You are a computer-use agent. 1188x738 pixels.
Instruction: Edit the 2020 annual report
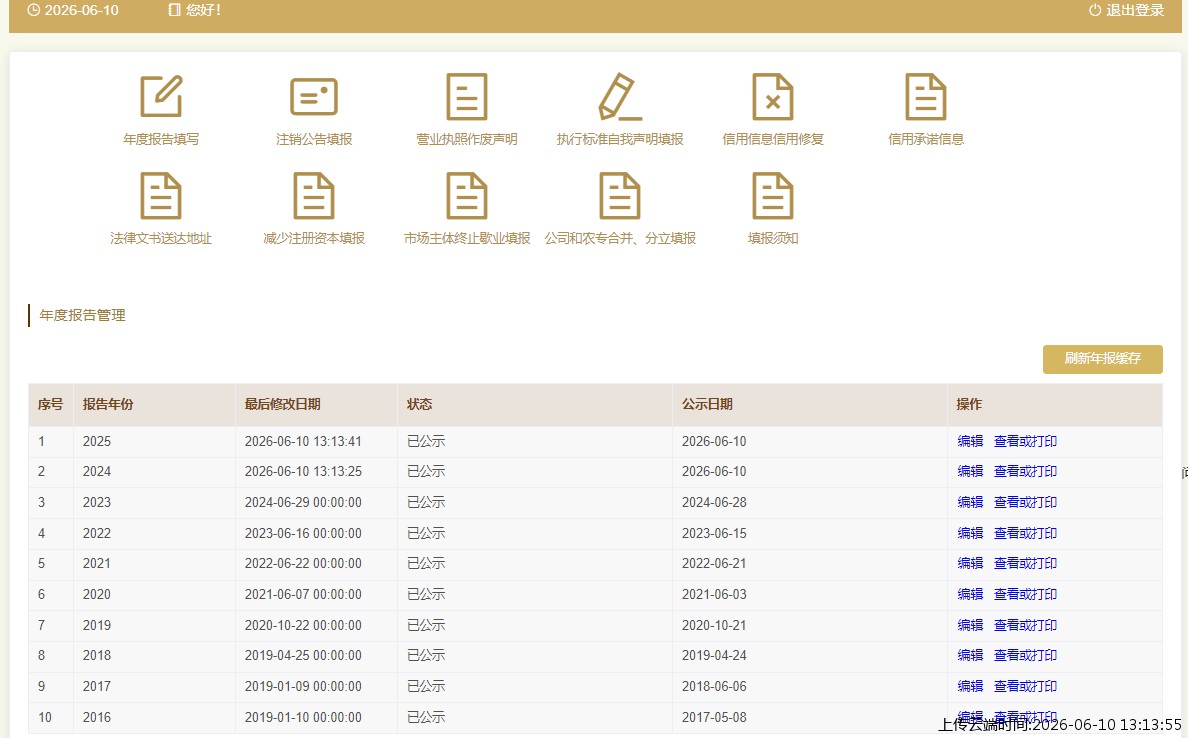(x=970, y=595)
